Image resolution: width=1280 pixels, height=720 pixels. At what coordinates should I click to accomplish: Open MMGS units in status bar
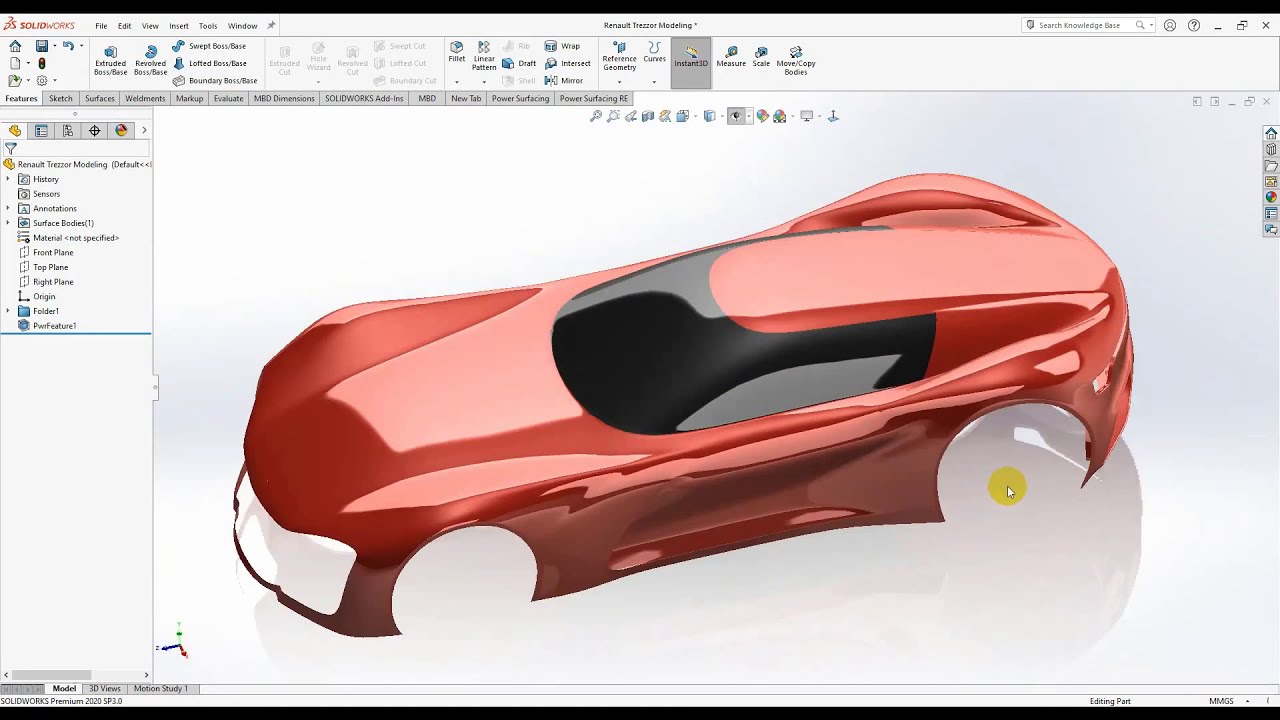click(x=1221, y=701)
